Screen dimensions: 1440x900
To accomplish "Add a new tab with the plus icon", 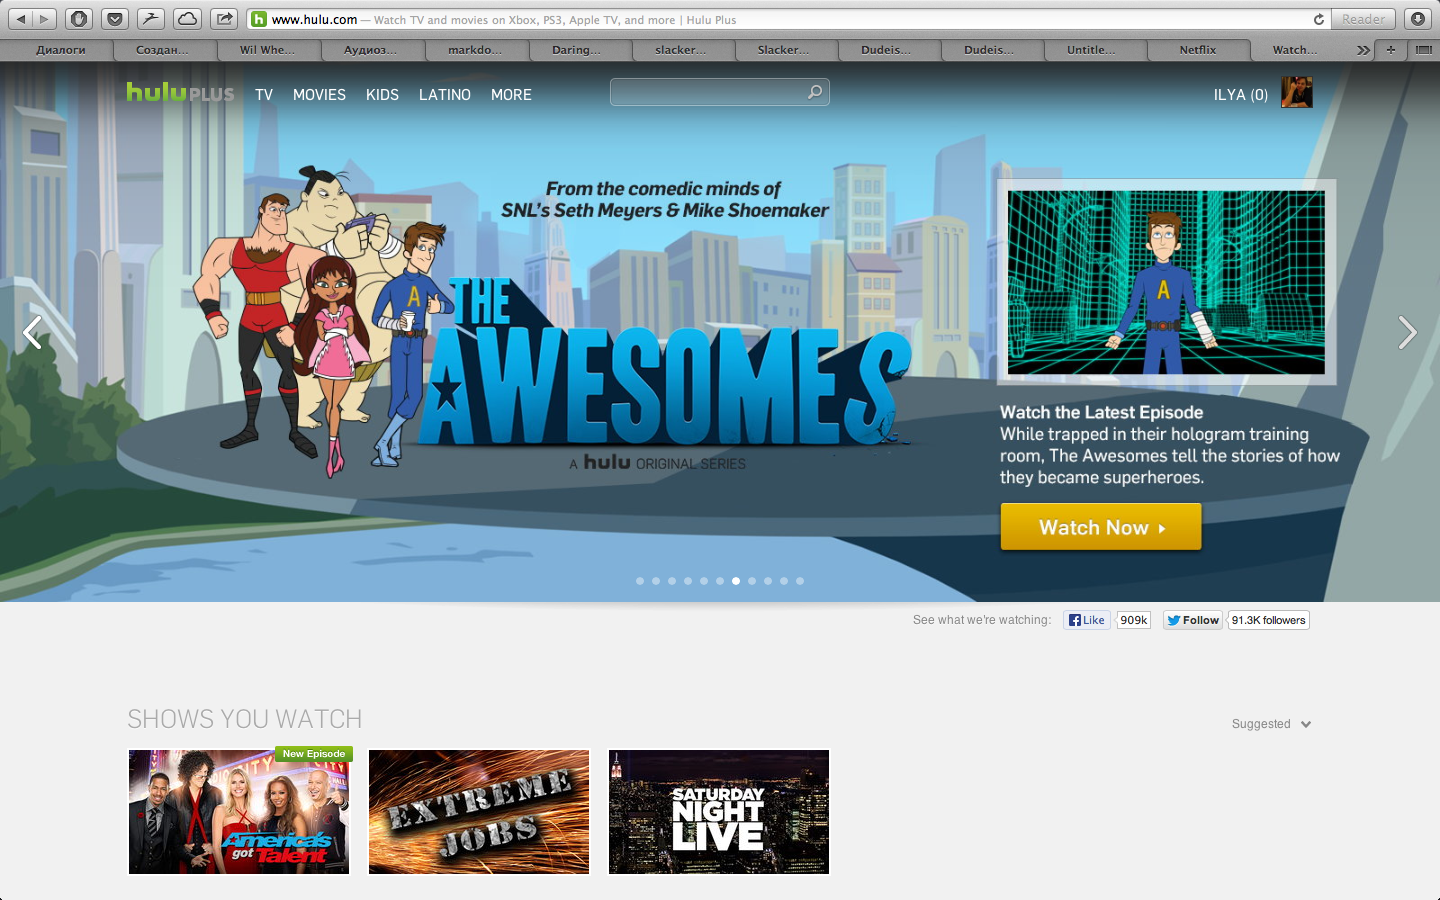I will pyautogui.click(x=1390, y=49).
